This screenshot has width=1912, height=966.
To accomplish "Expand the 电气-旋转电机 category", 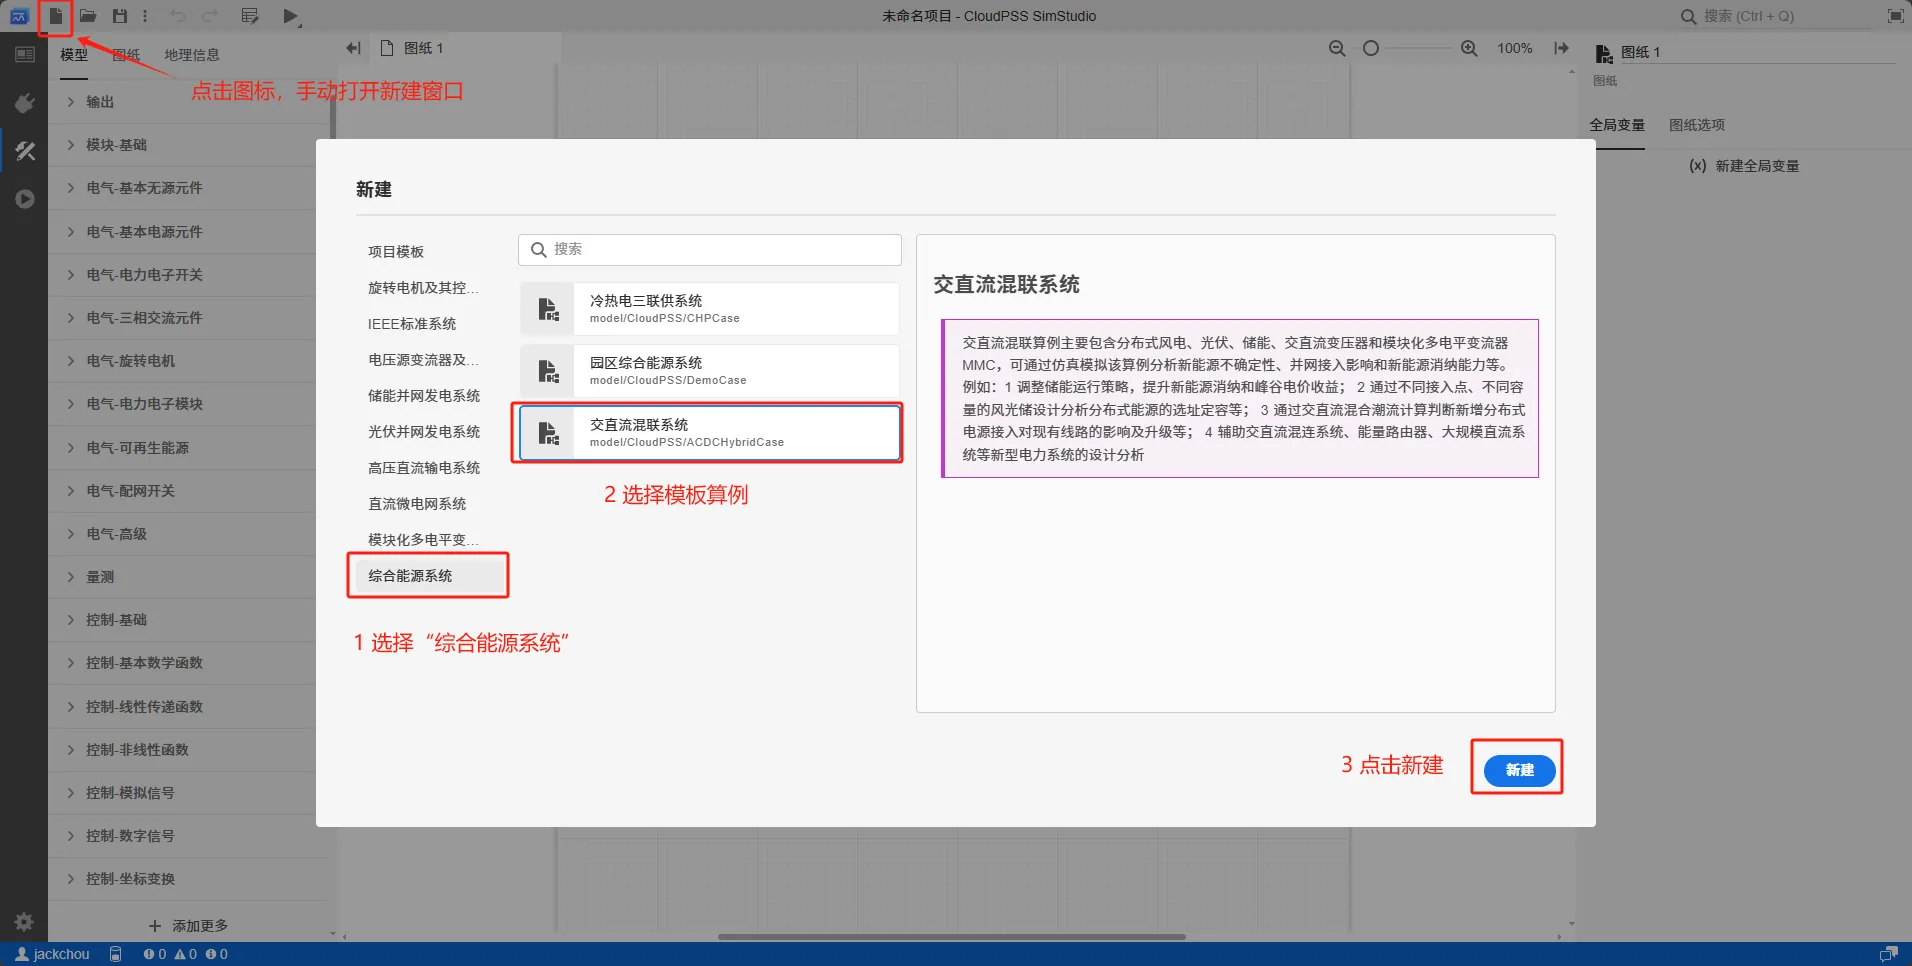I will tap(188, 361).
